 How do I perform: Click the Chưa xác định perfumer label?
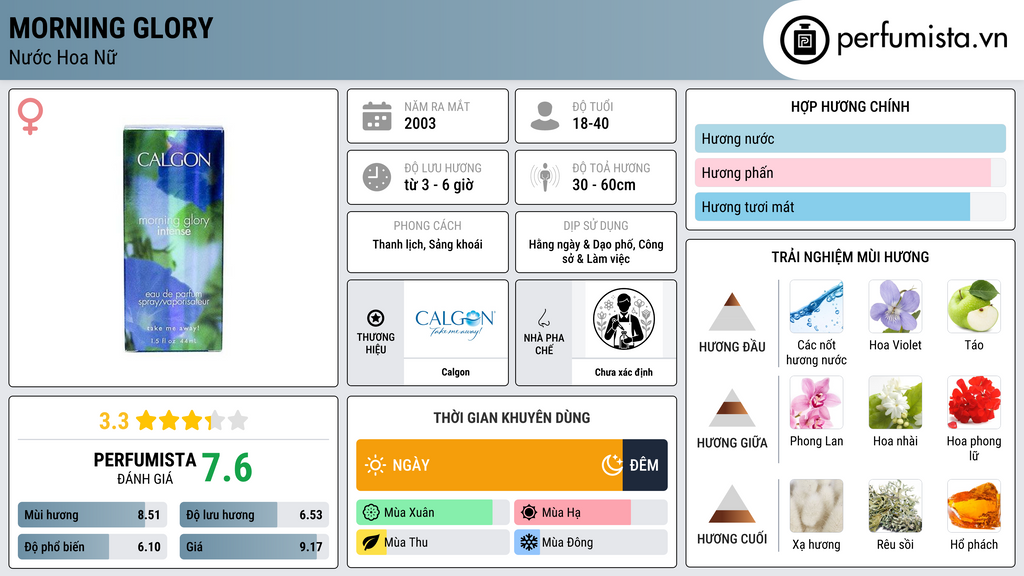[624, 372]
